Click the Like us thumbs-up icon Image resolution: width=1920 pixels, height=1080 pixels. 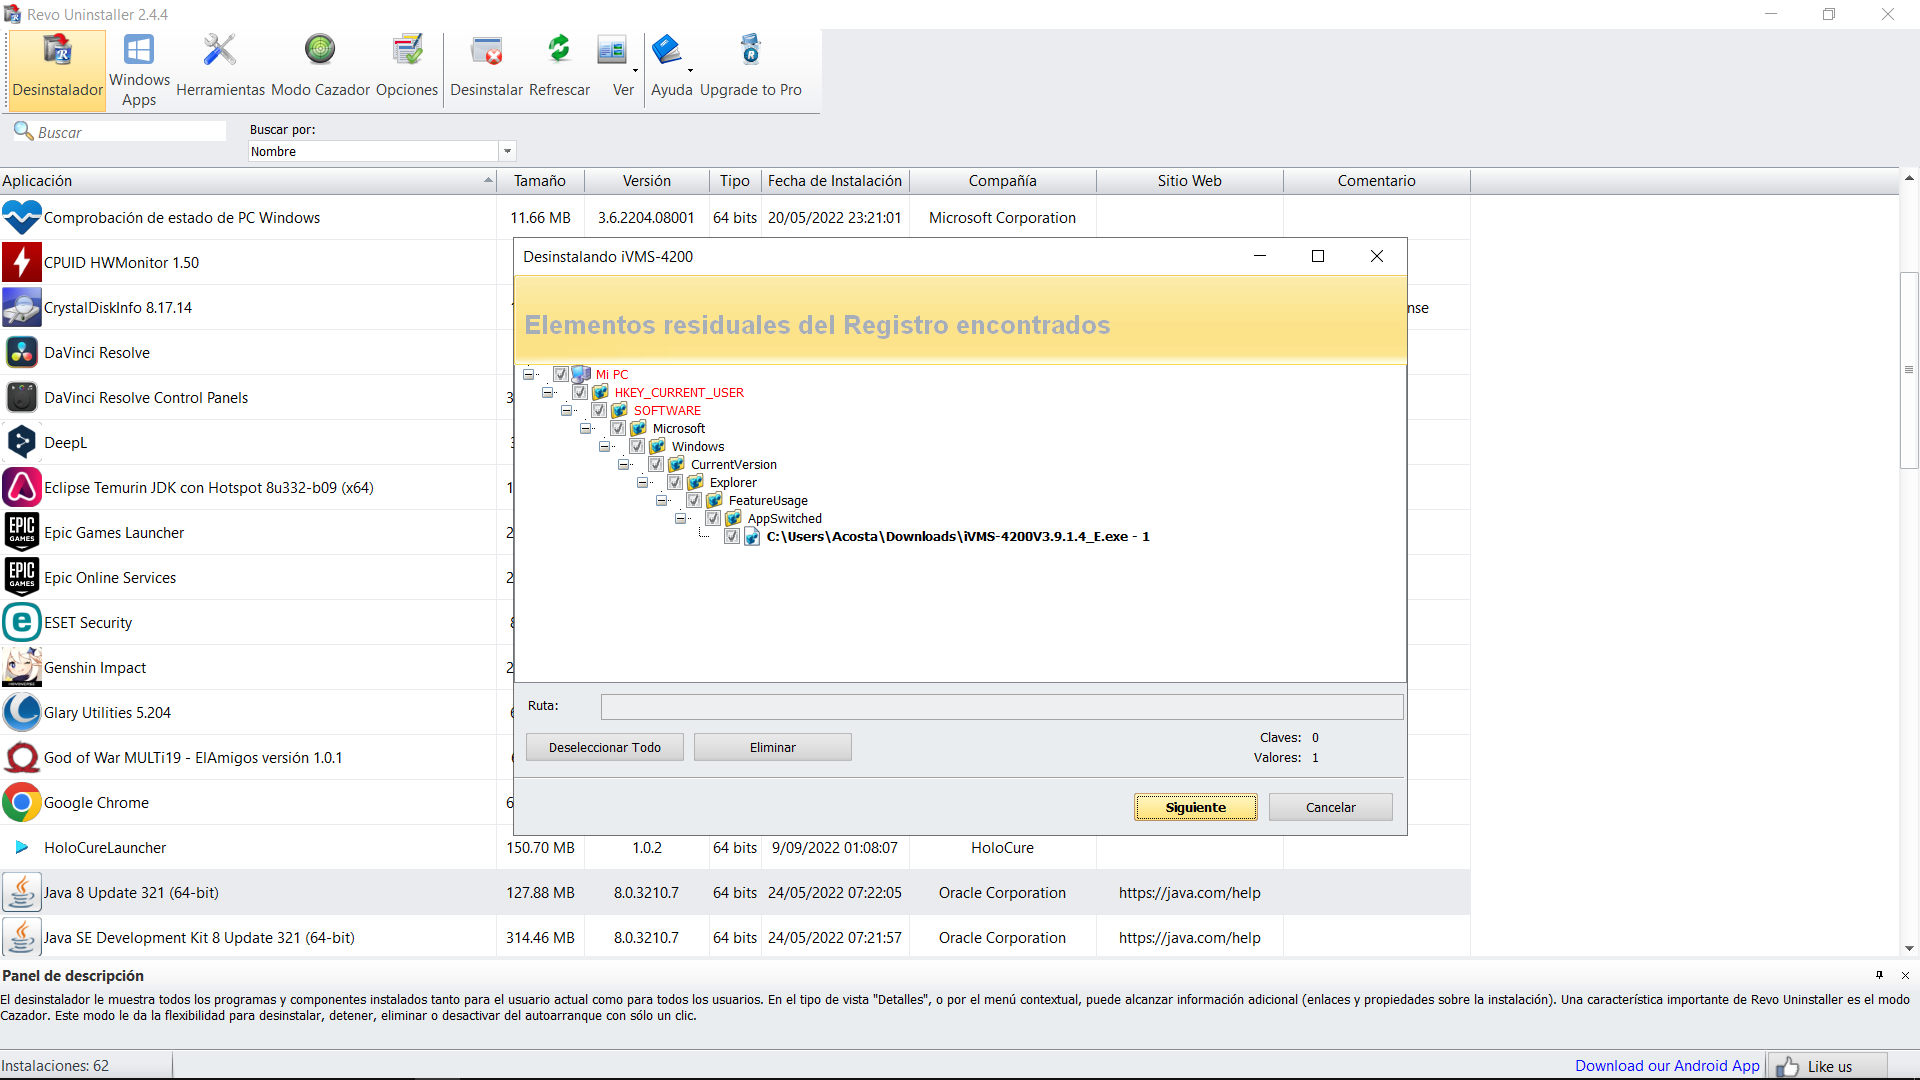pyautogui.click(x=1787, y=1067)
